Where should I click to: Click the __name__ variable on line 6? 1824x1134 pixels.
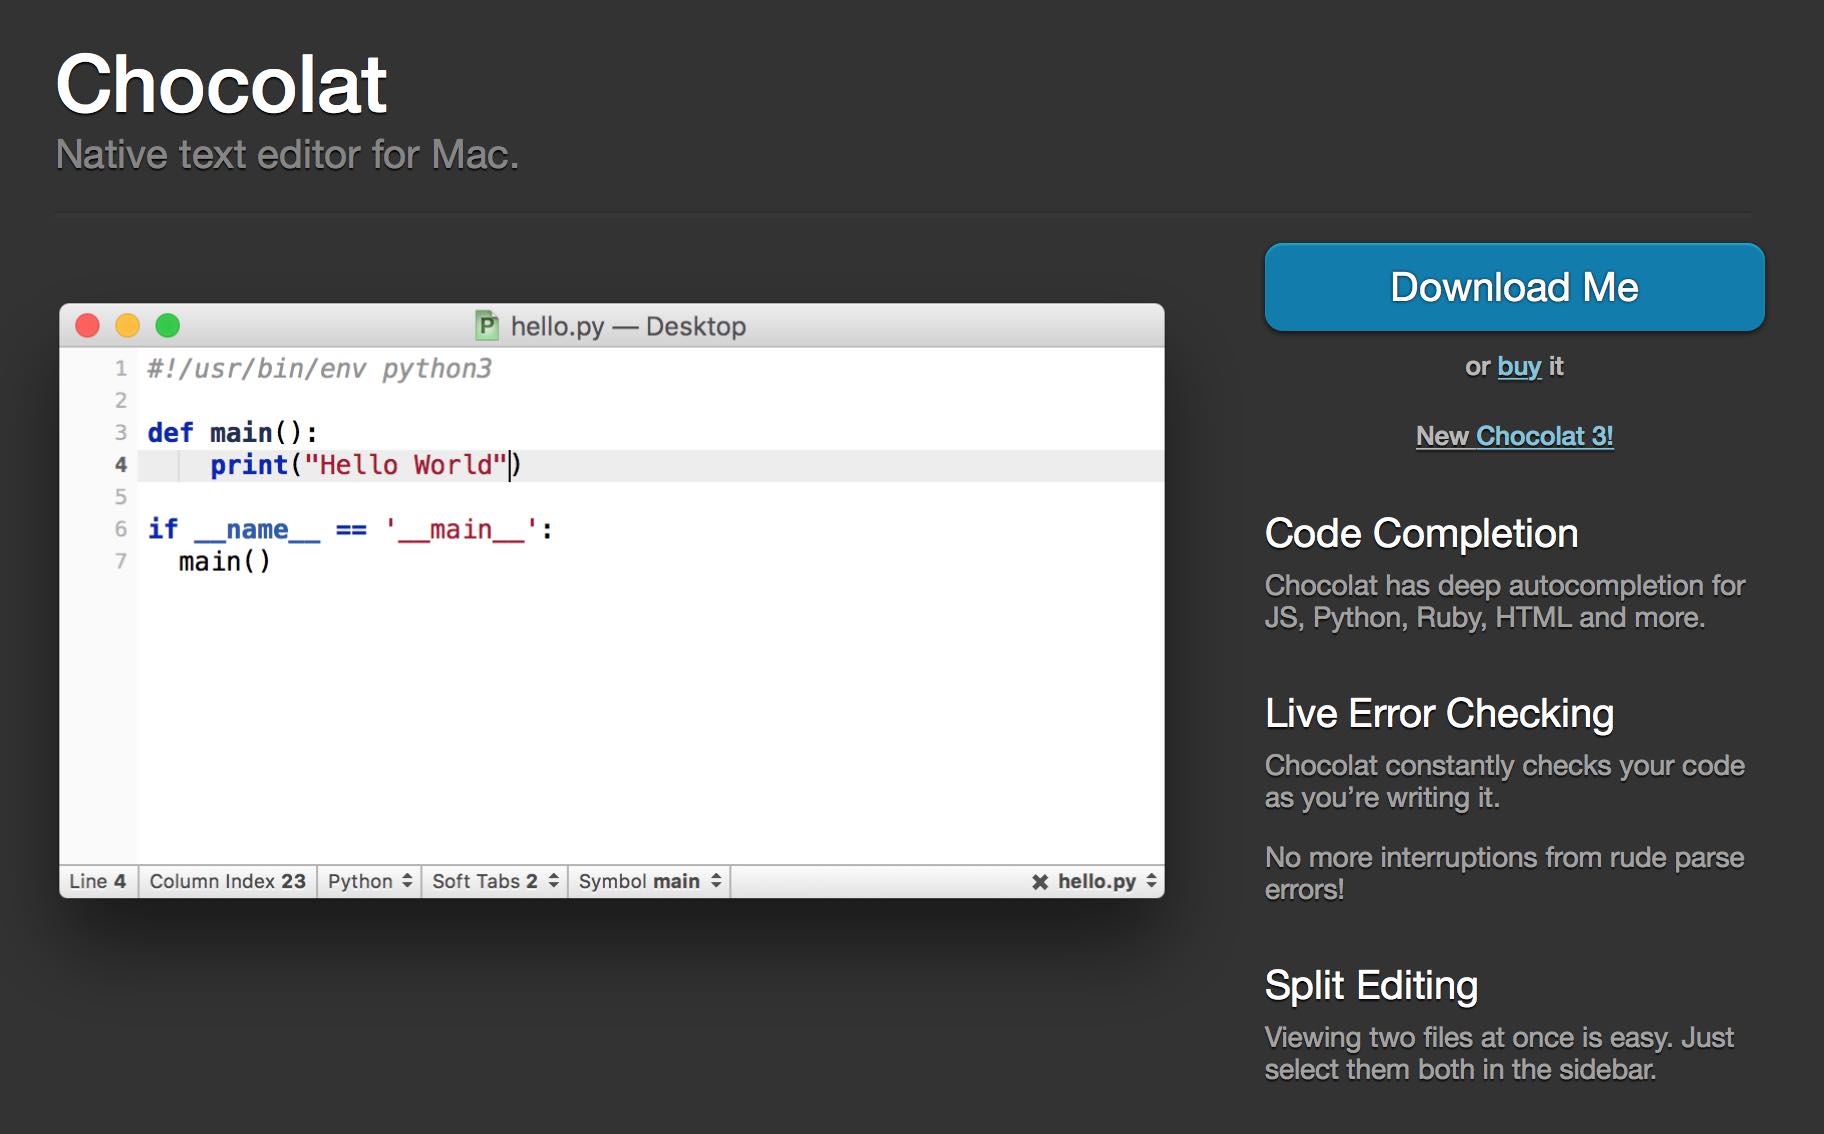click(x=257, y=529)
